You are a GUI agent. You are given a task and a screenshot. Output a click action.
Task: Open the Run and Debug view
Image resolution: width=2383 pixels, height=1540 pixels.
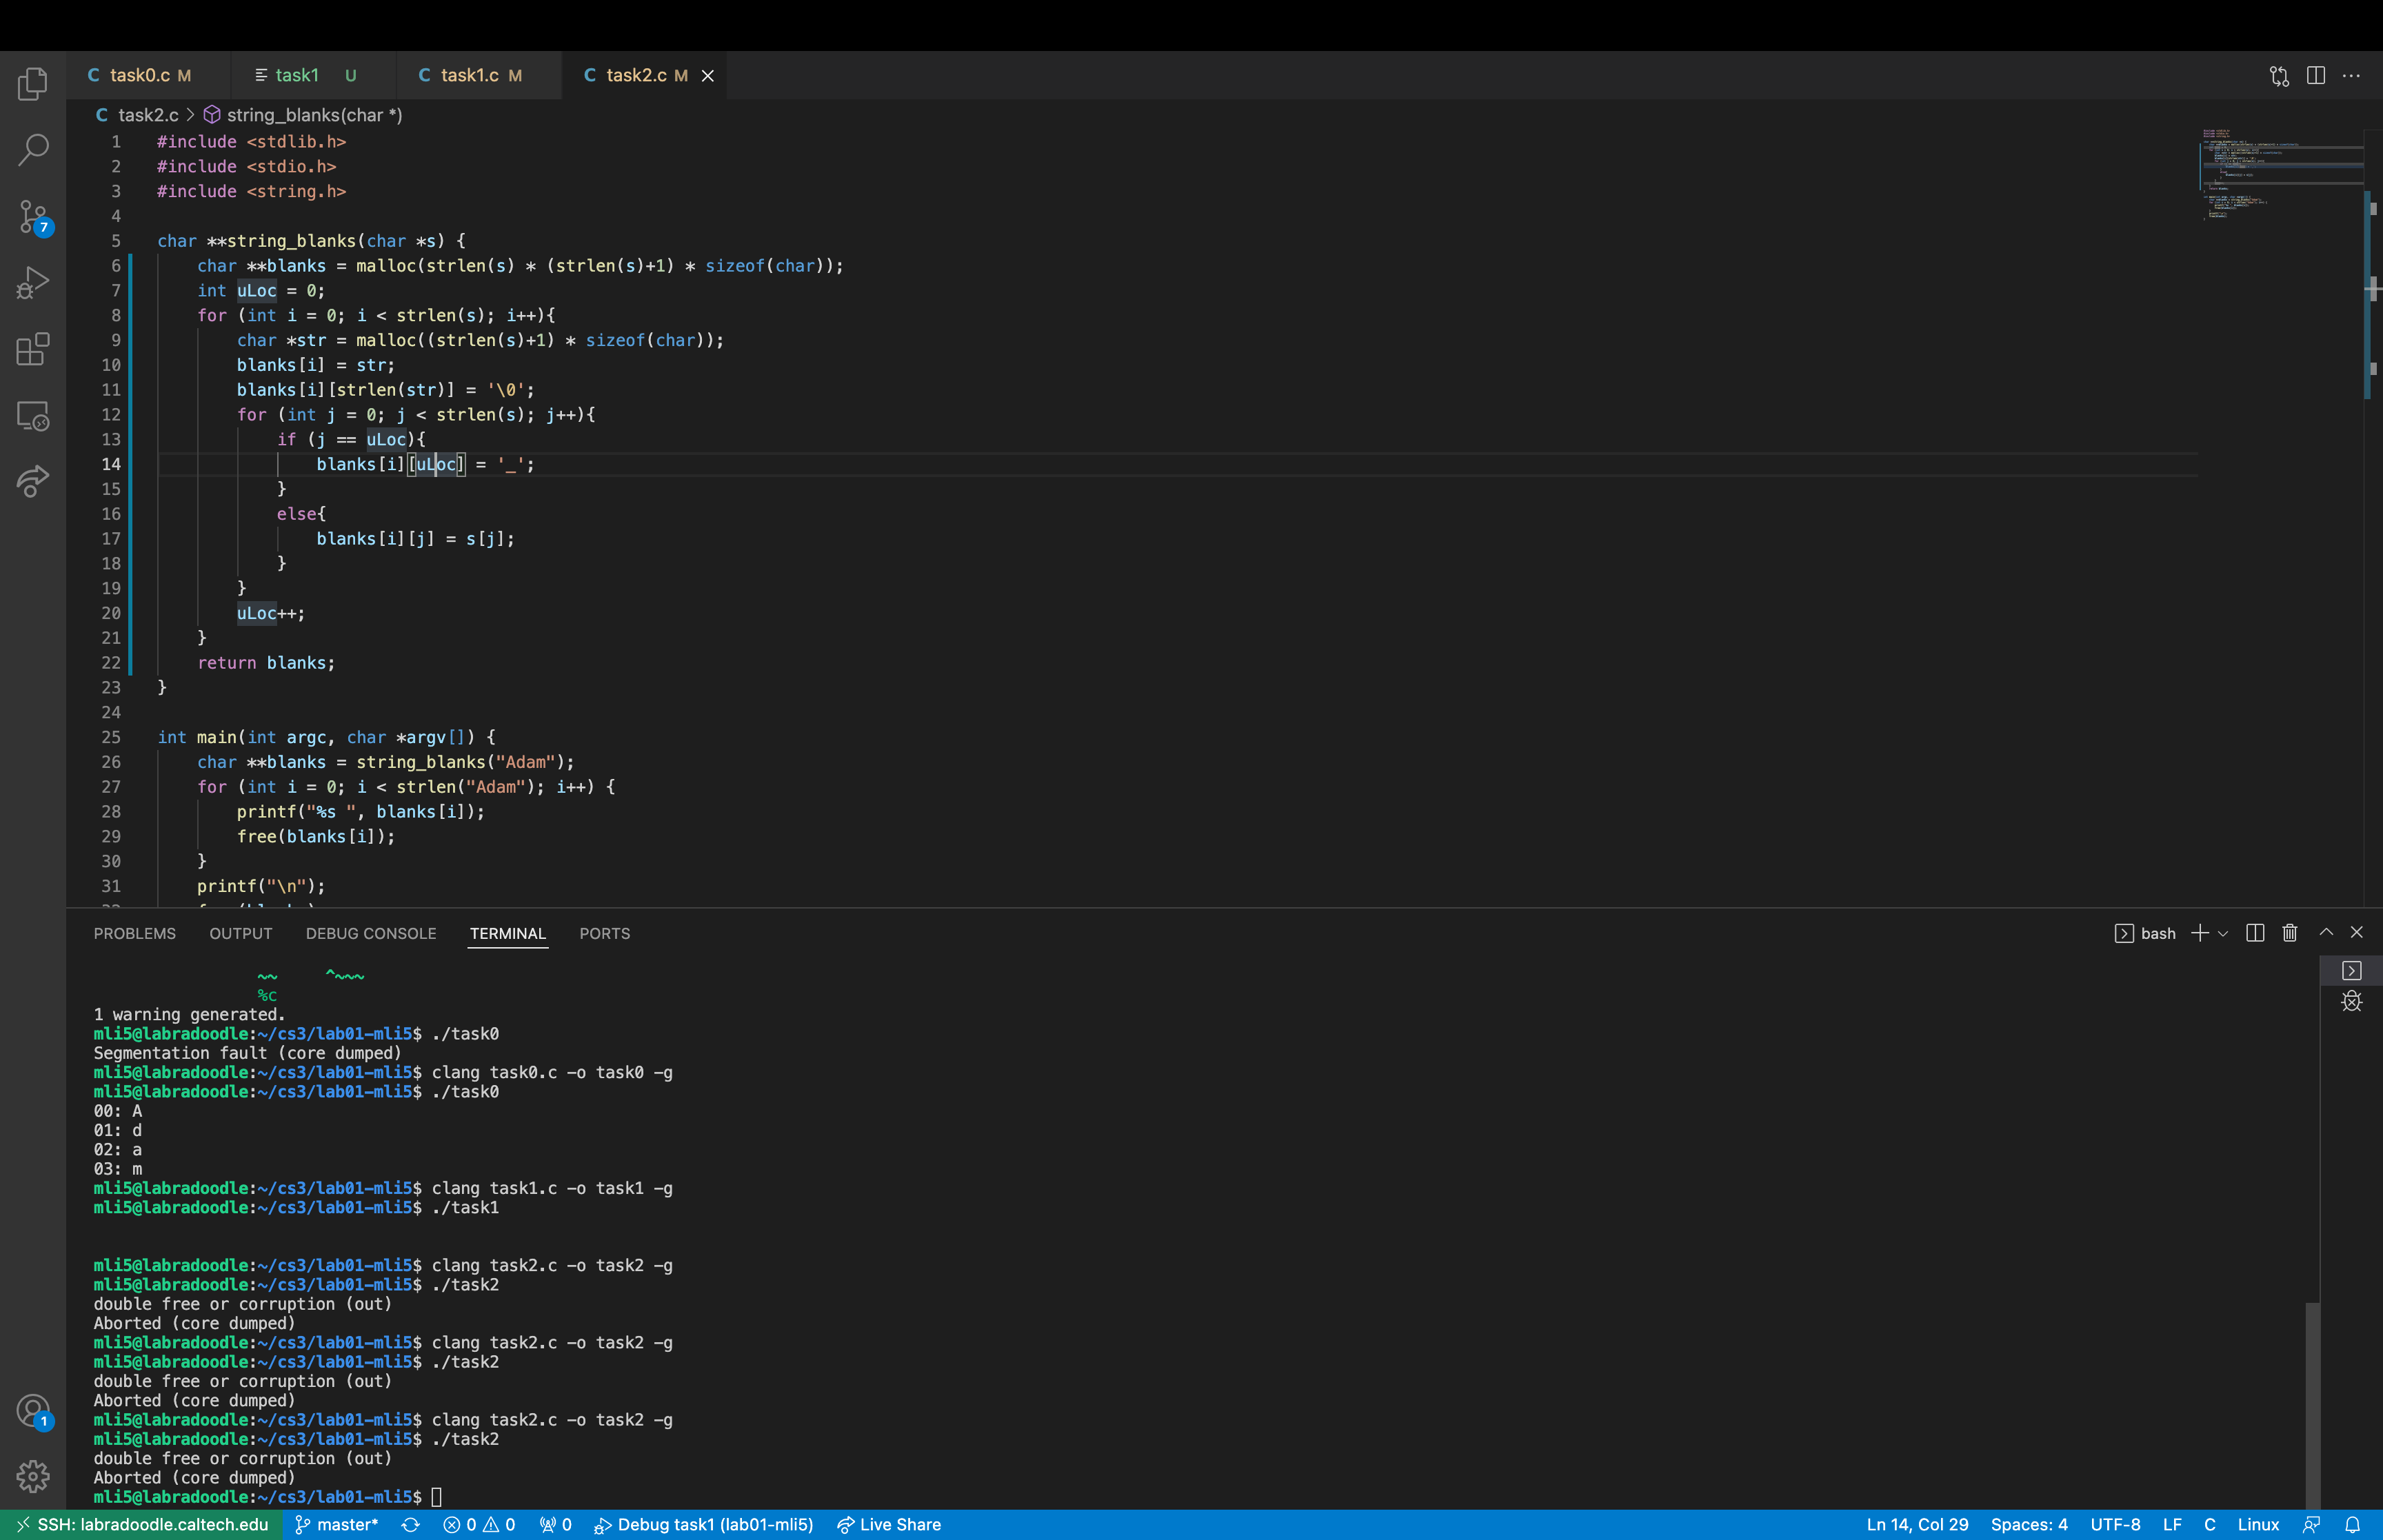pos(32,283)
